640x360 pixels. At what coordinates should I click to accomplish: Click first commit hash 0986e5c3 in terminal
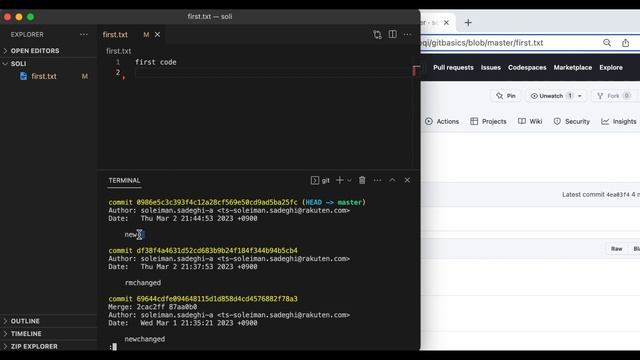pos(217,202)
